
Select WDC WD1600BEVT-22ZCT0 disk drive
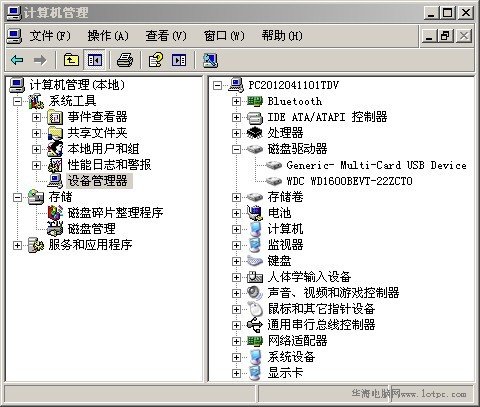[x=349, y=181]
